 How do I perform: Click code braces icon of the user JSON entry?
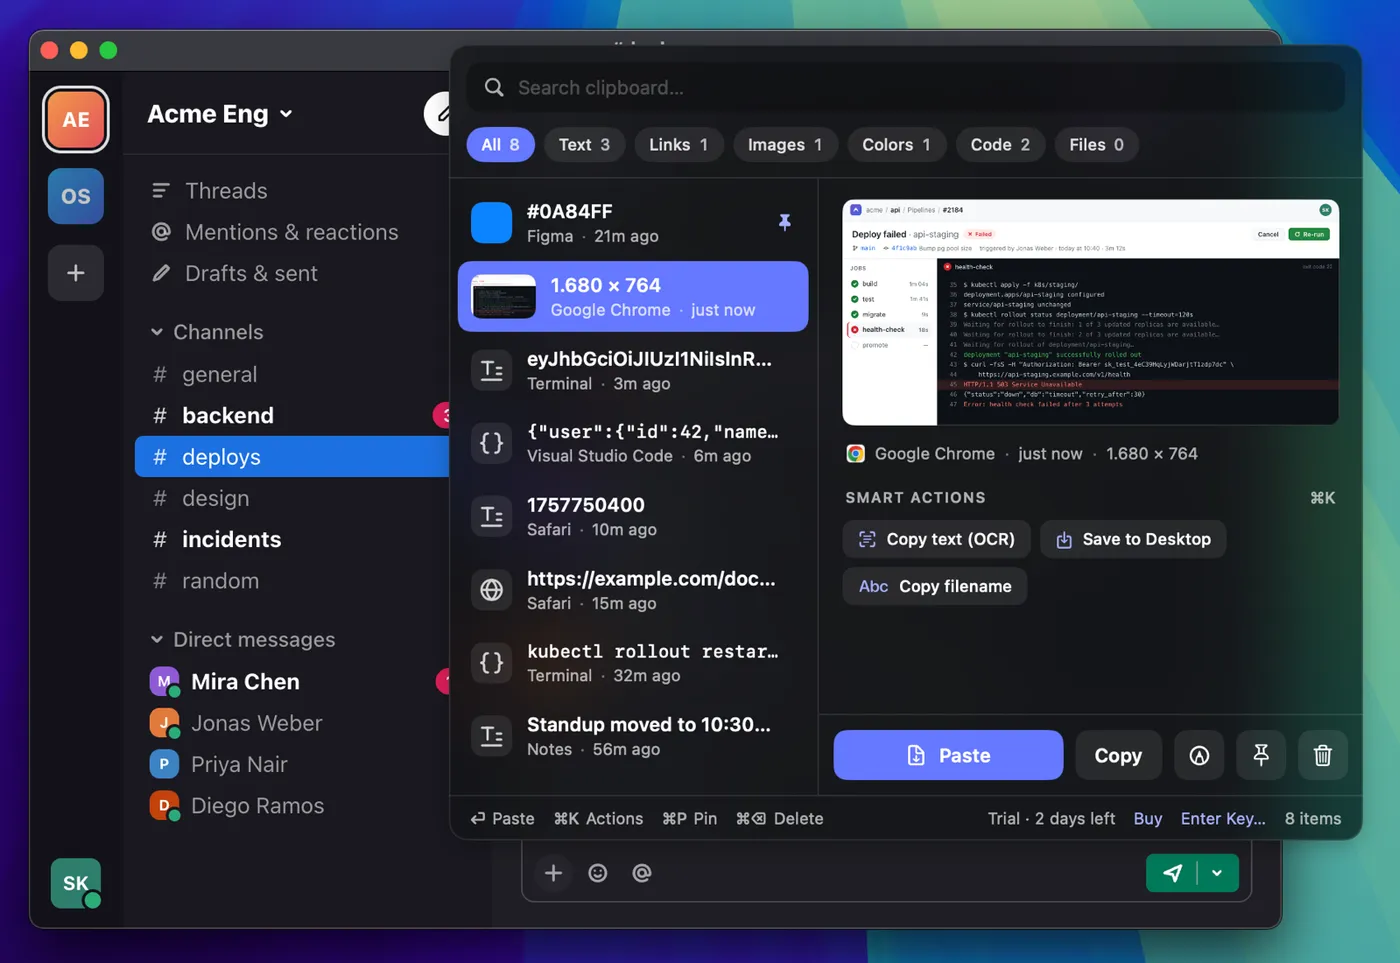pyautogui.click(x=492, y=443)
